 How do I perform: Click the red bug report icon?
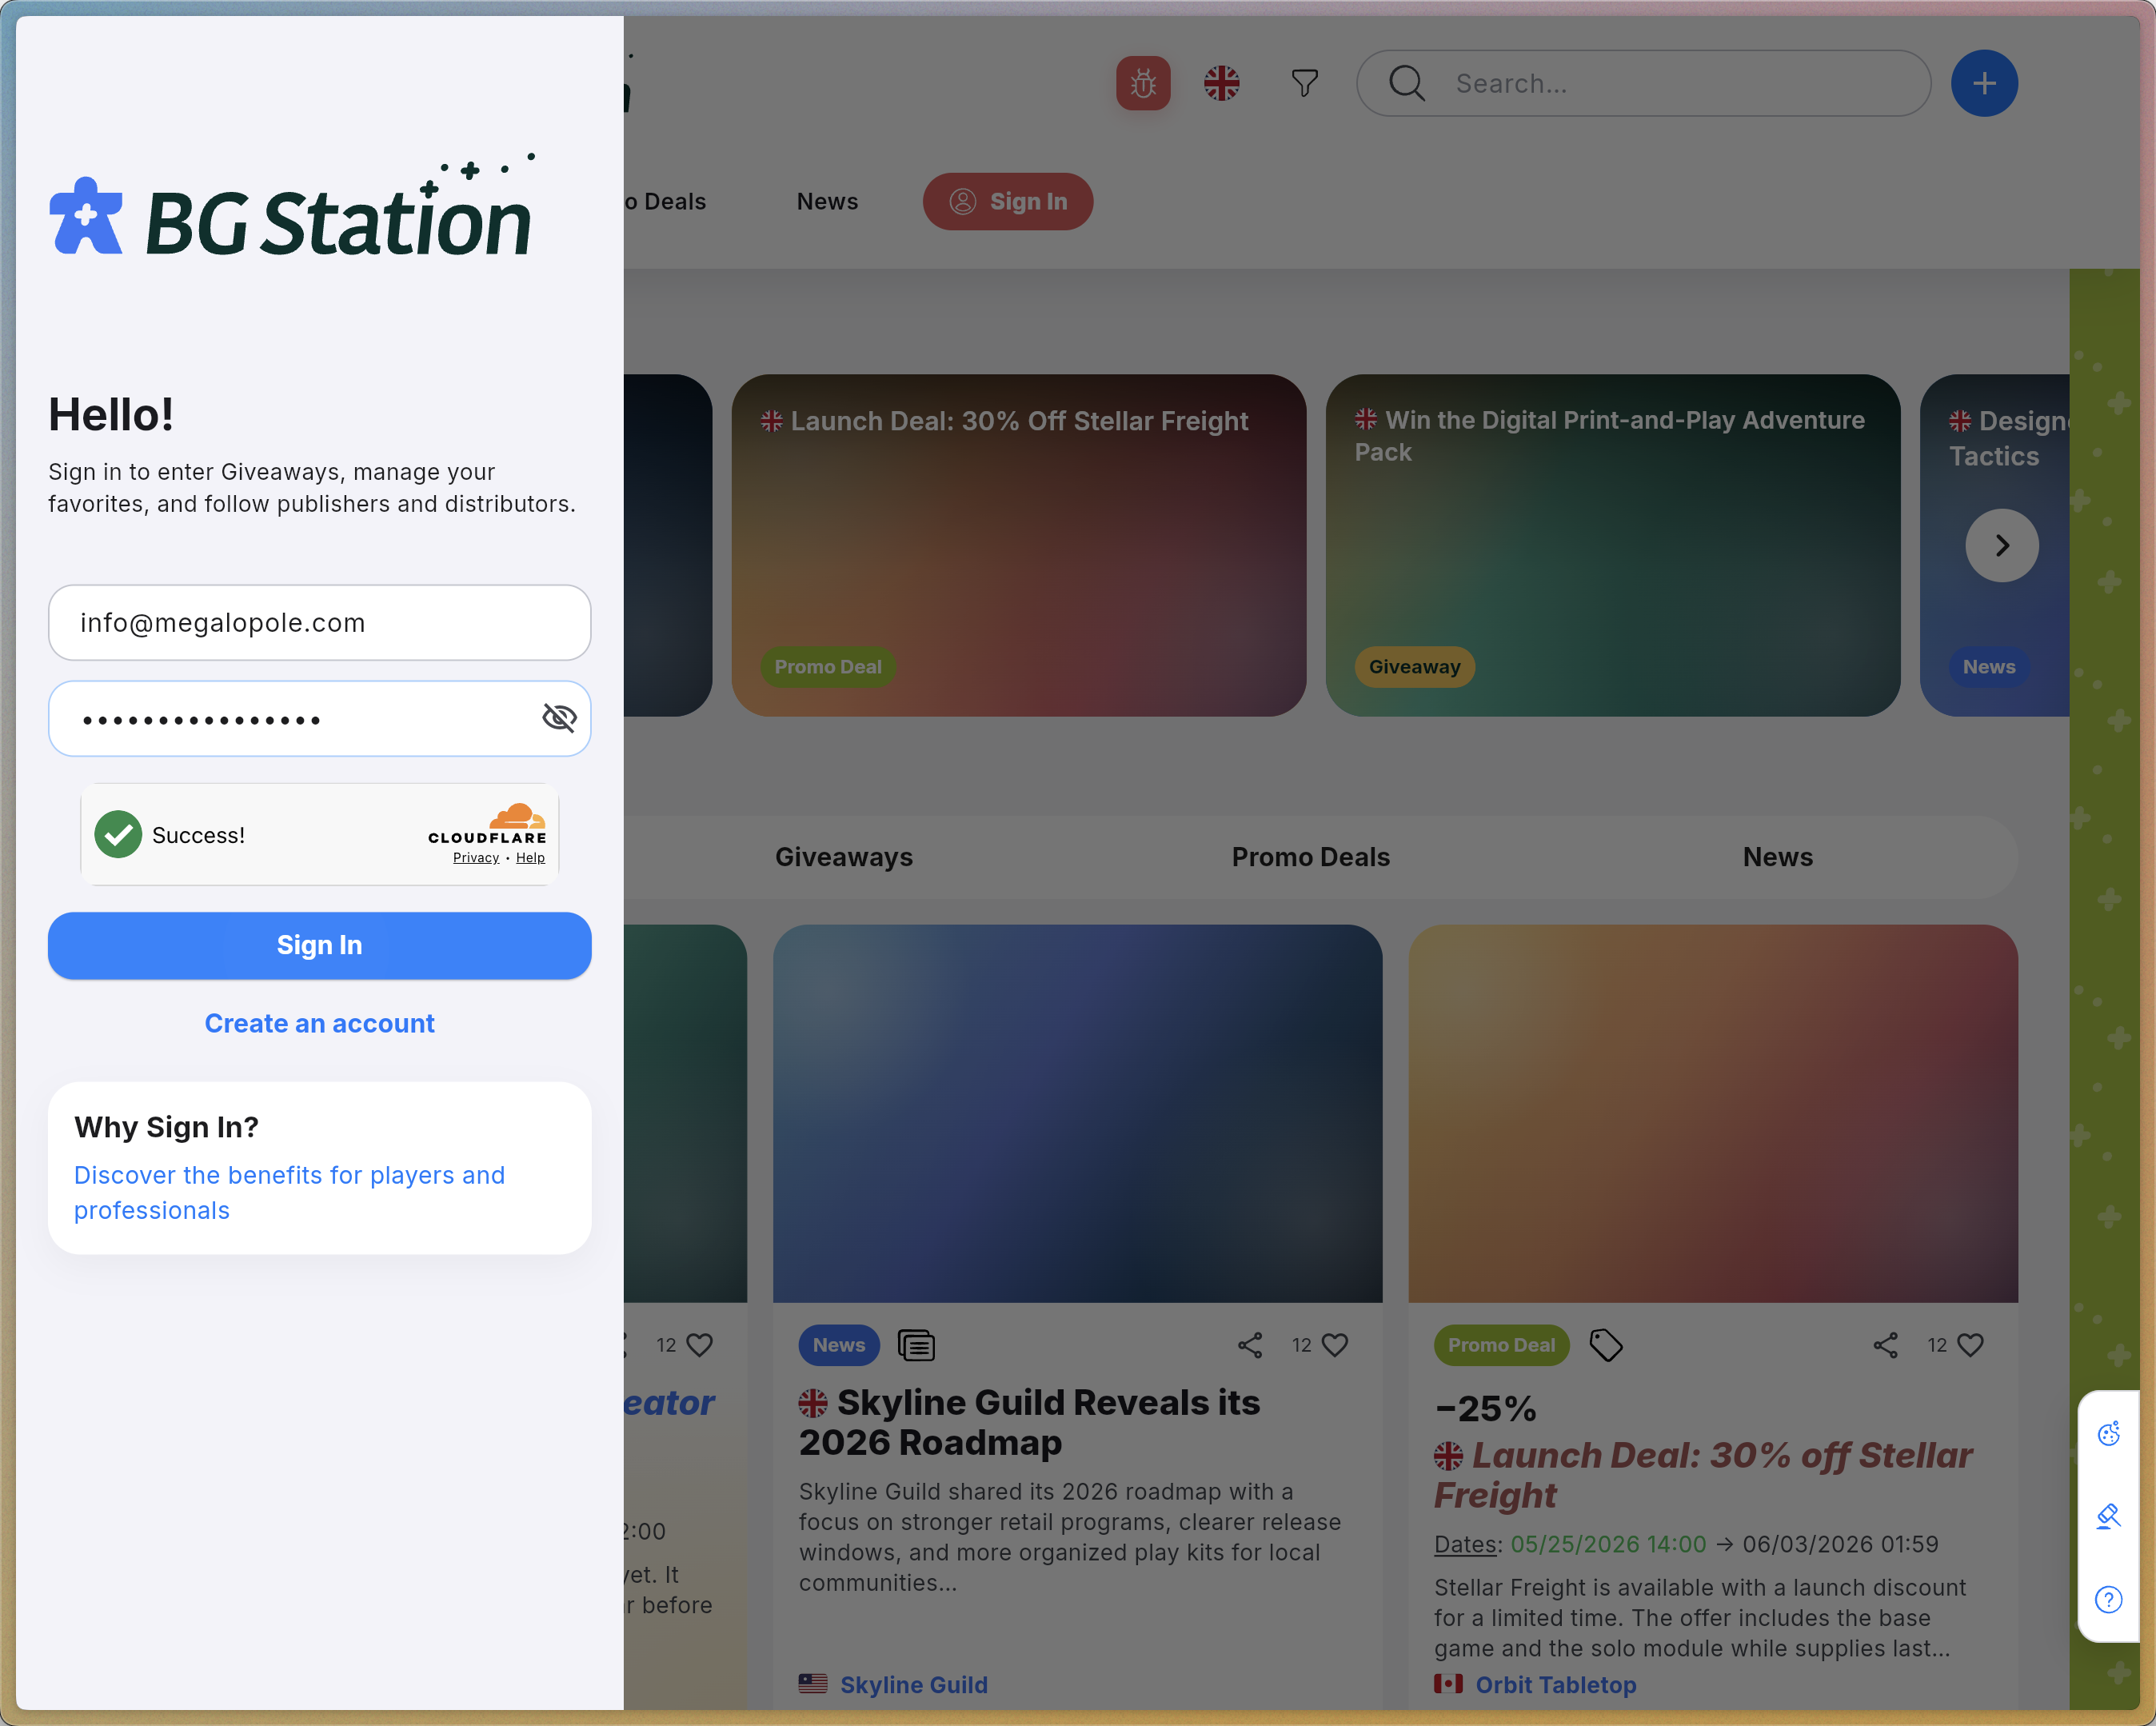pyautogui.click(x=1143, y=83)
